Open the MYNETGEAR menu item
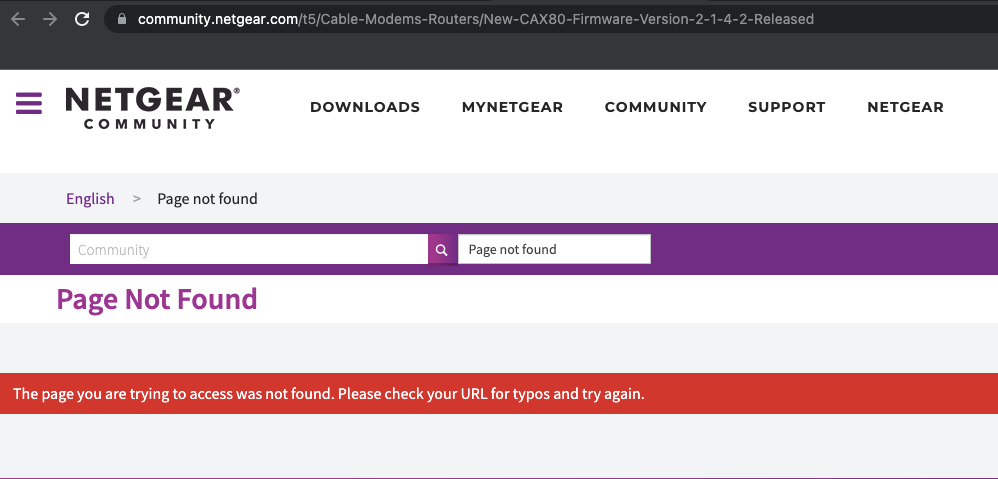This screenshot has width=998, height=479. (x=512, y=107)
